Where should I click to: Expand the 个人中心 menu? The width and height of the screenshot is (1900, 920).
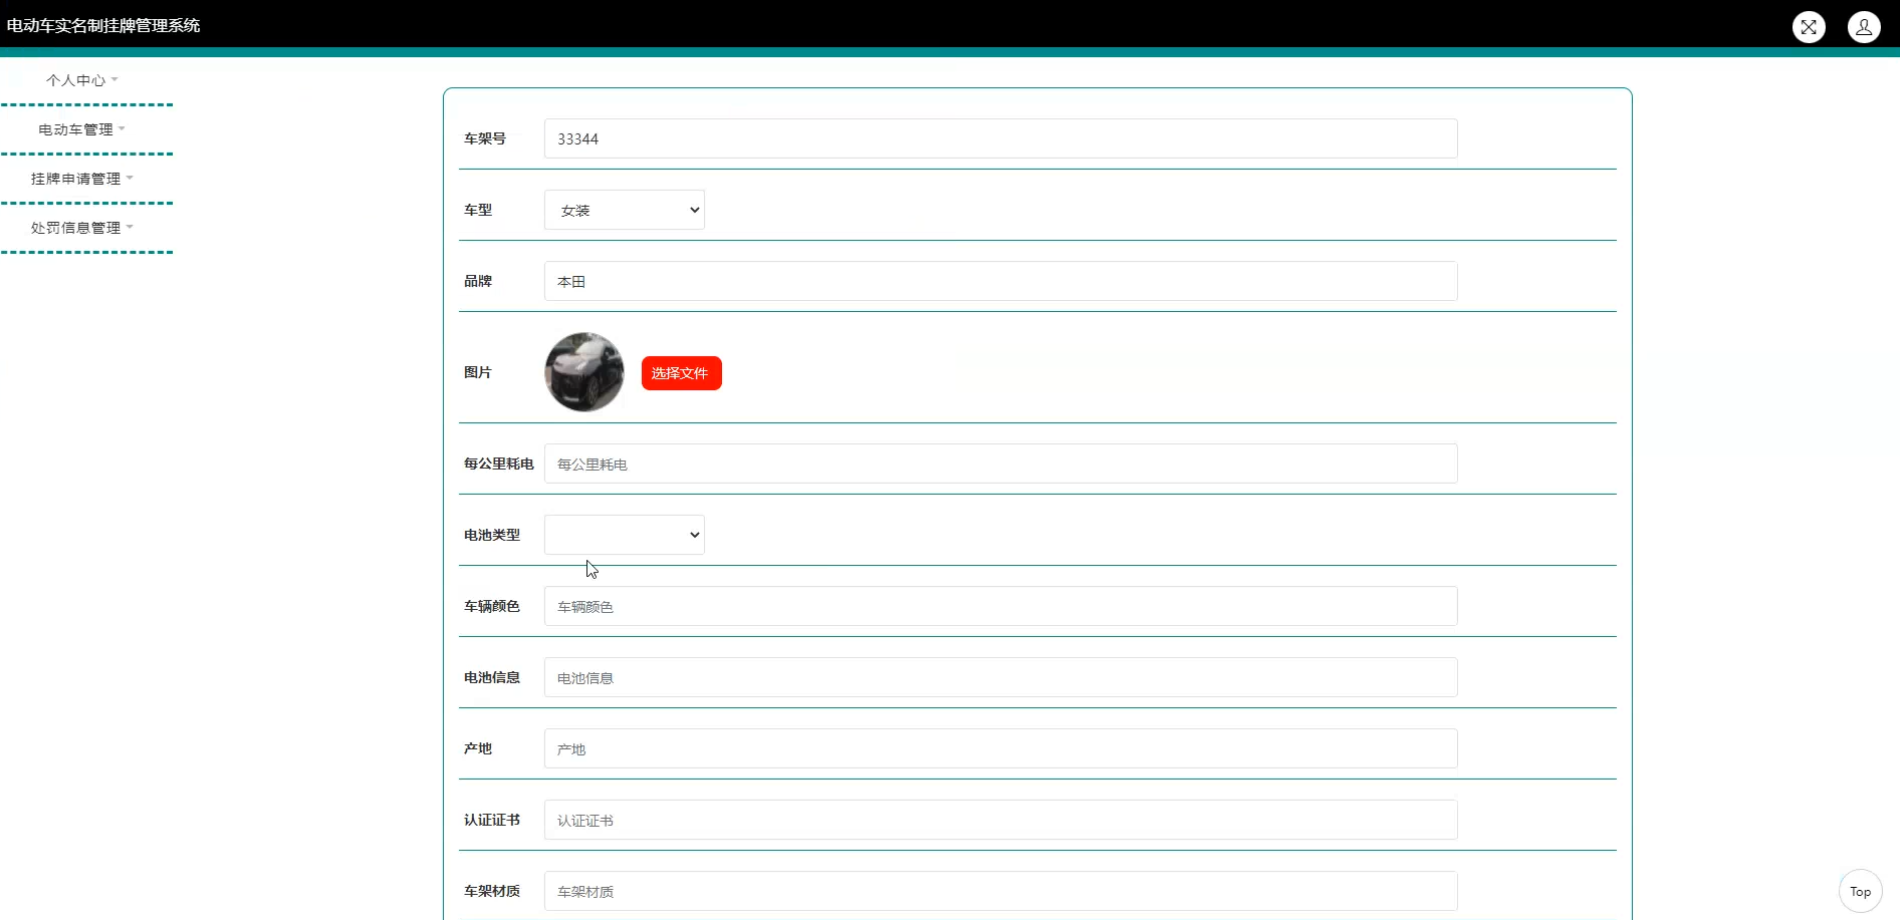[82, 80]
